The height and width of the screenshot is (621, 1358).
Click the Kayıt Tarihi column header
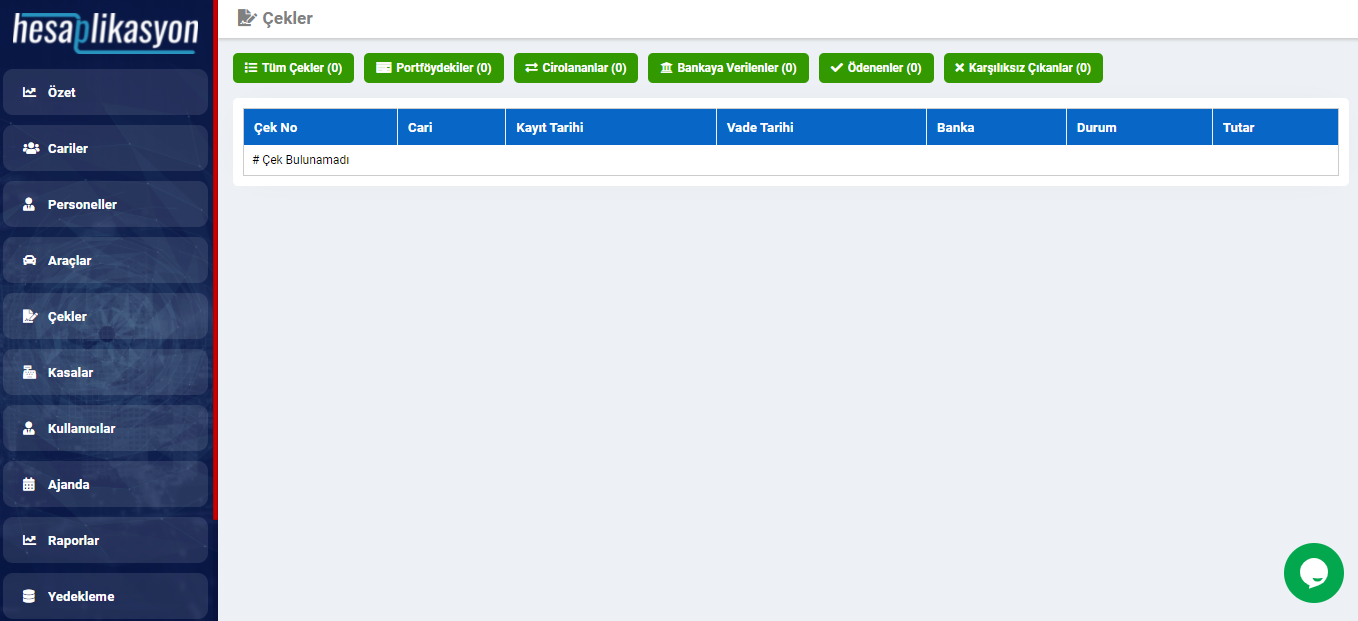click(611, 127)
